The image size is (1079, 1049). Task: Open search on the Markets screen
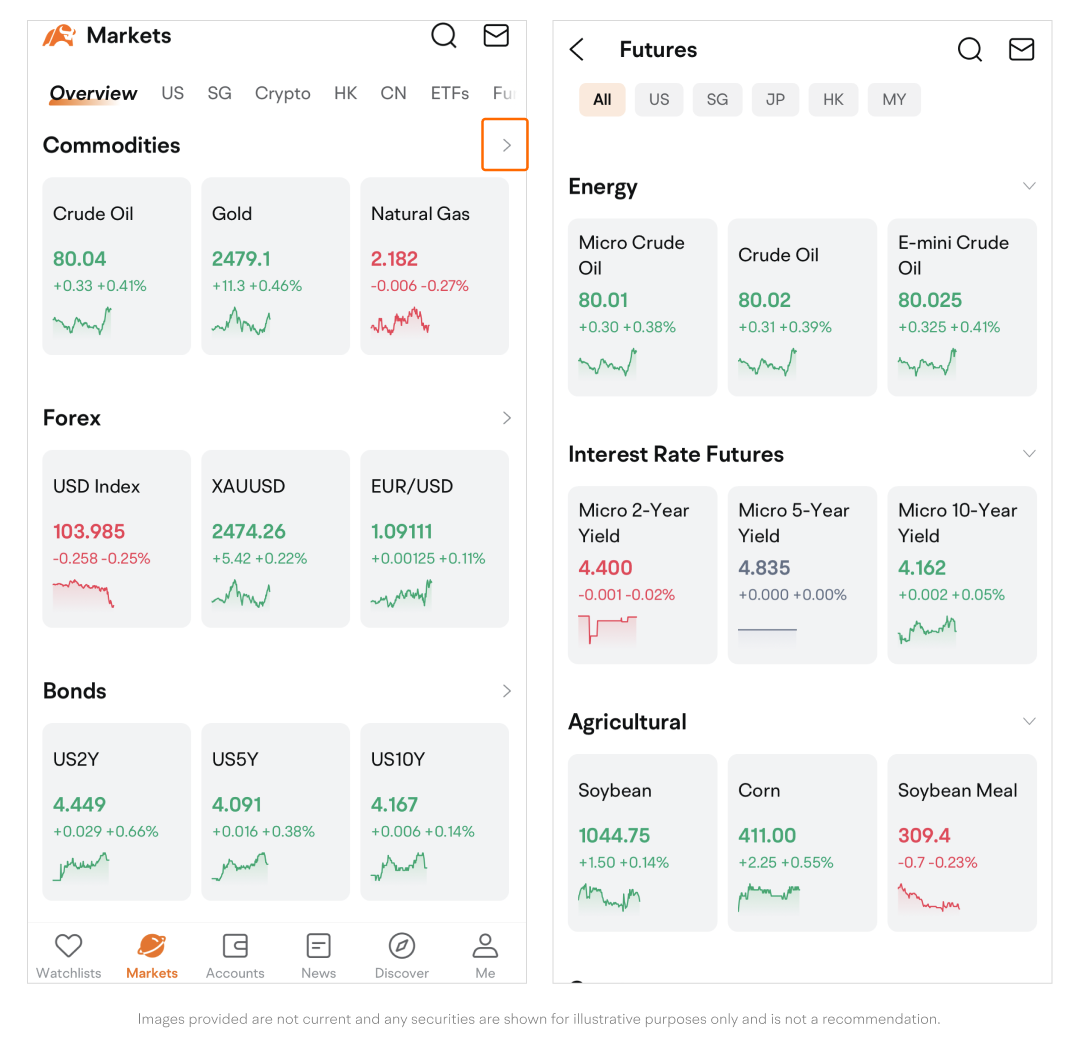click(444, 36)
